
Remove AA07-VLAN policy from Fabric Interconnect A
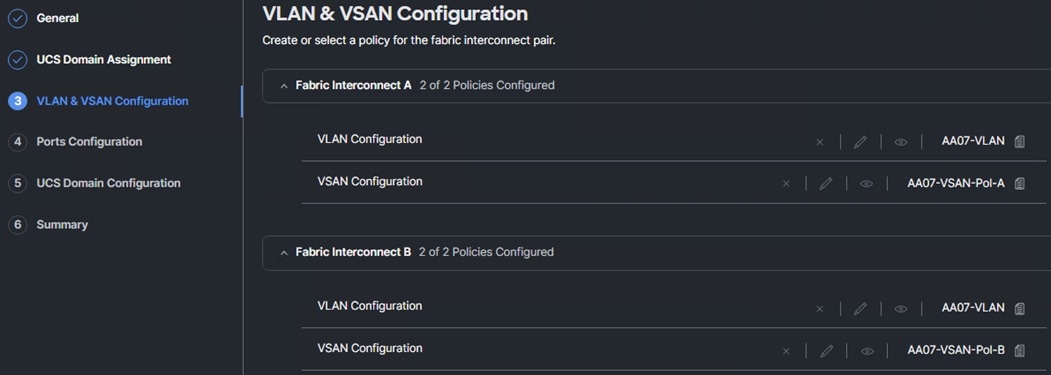(819, 142)
